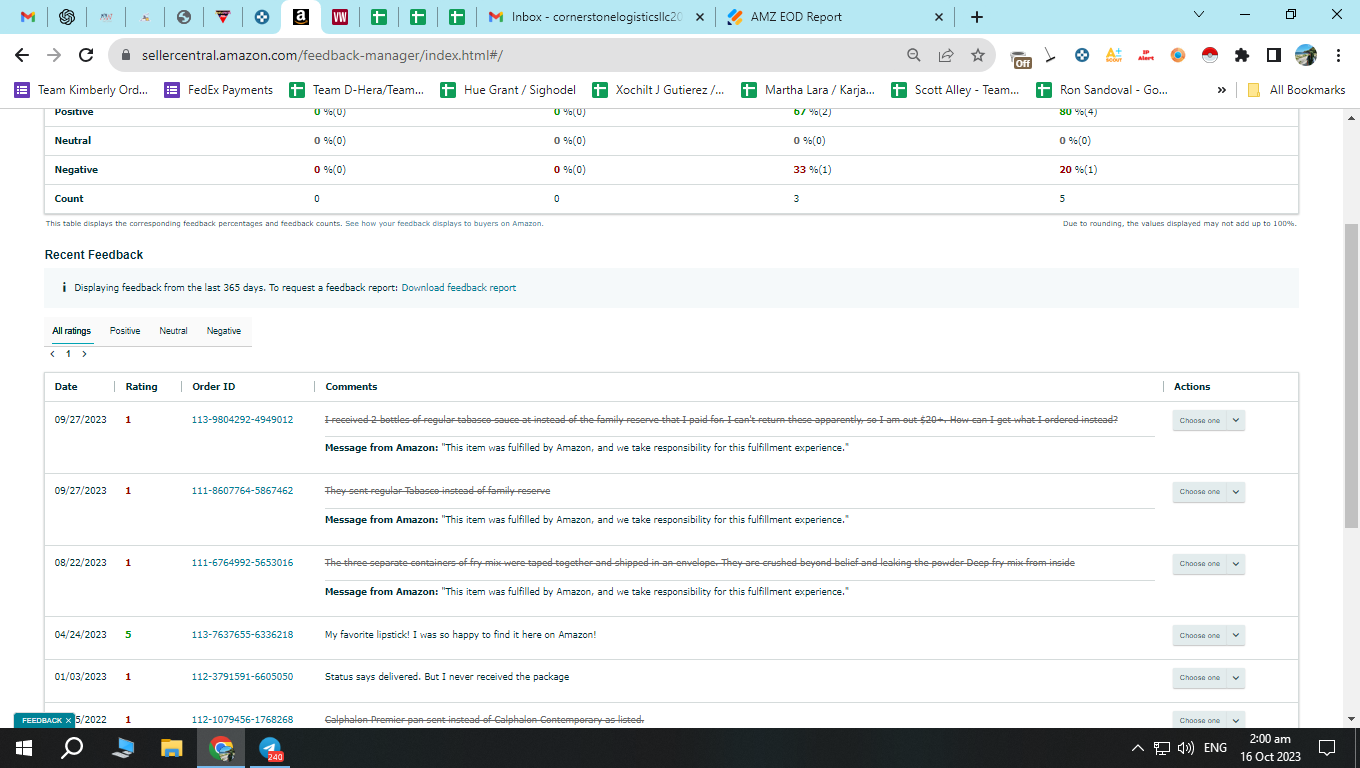Open Martha Lara / Karja... bookmark
Viewport: 1360px width, 768px height.
click(808, 90)
